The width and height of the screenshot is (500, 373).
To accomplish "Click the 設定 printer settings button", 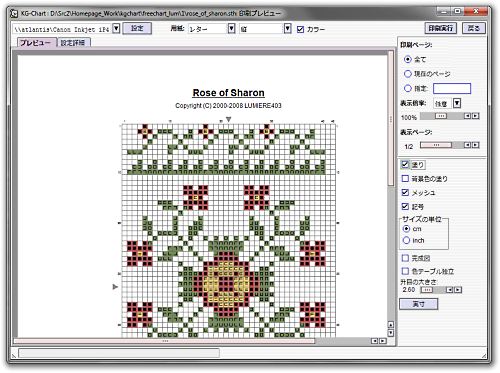I will pos(137,28).
